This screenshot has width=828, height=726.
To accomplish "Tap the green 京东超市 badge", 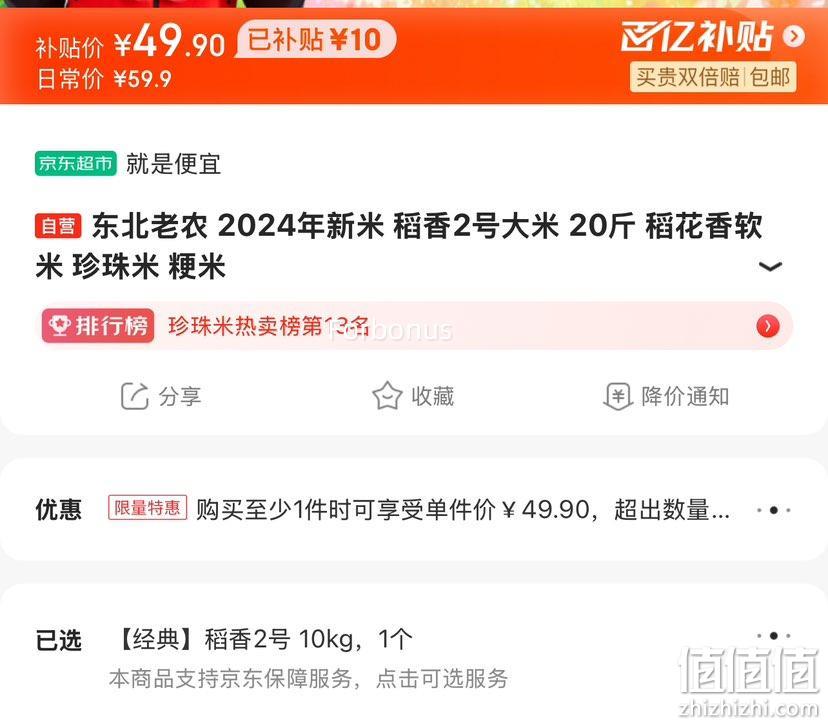I will pos(76,163).
